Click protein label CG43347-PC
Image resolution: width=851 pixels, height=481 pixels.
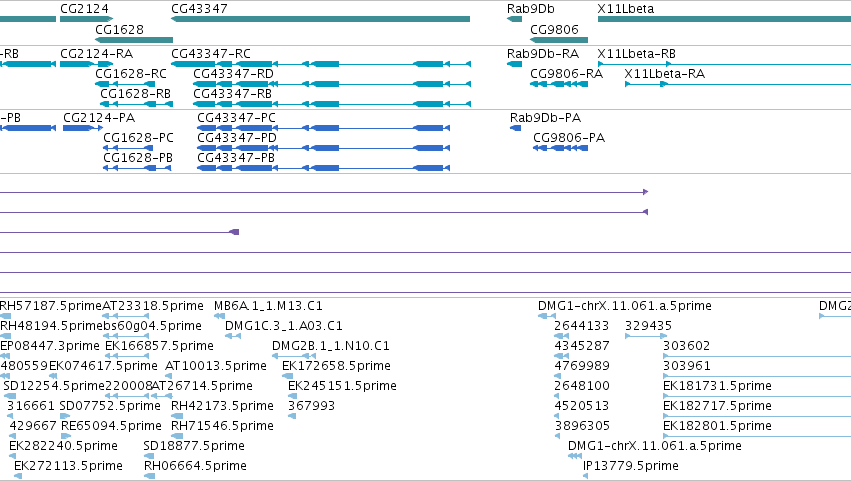[237, 118]
